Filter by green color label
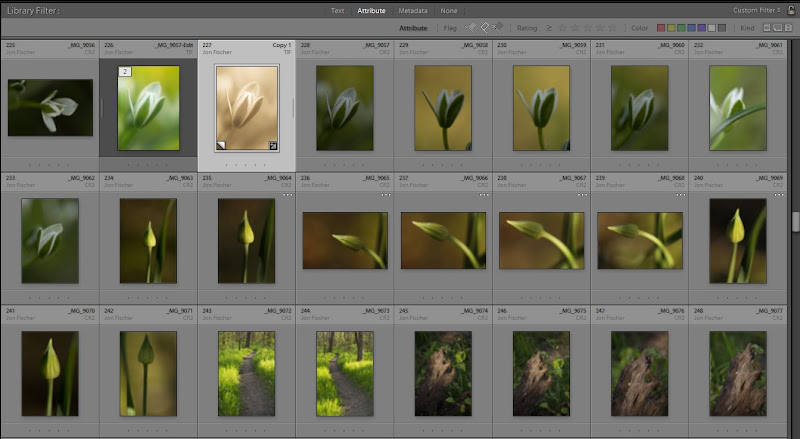Screen dimensions: 800x439 point(682,28)
